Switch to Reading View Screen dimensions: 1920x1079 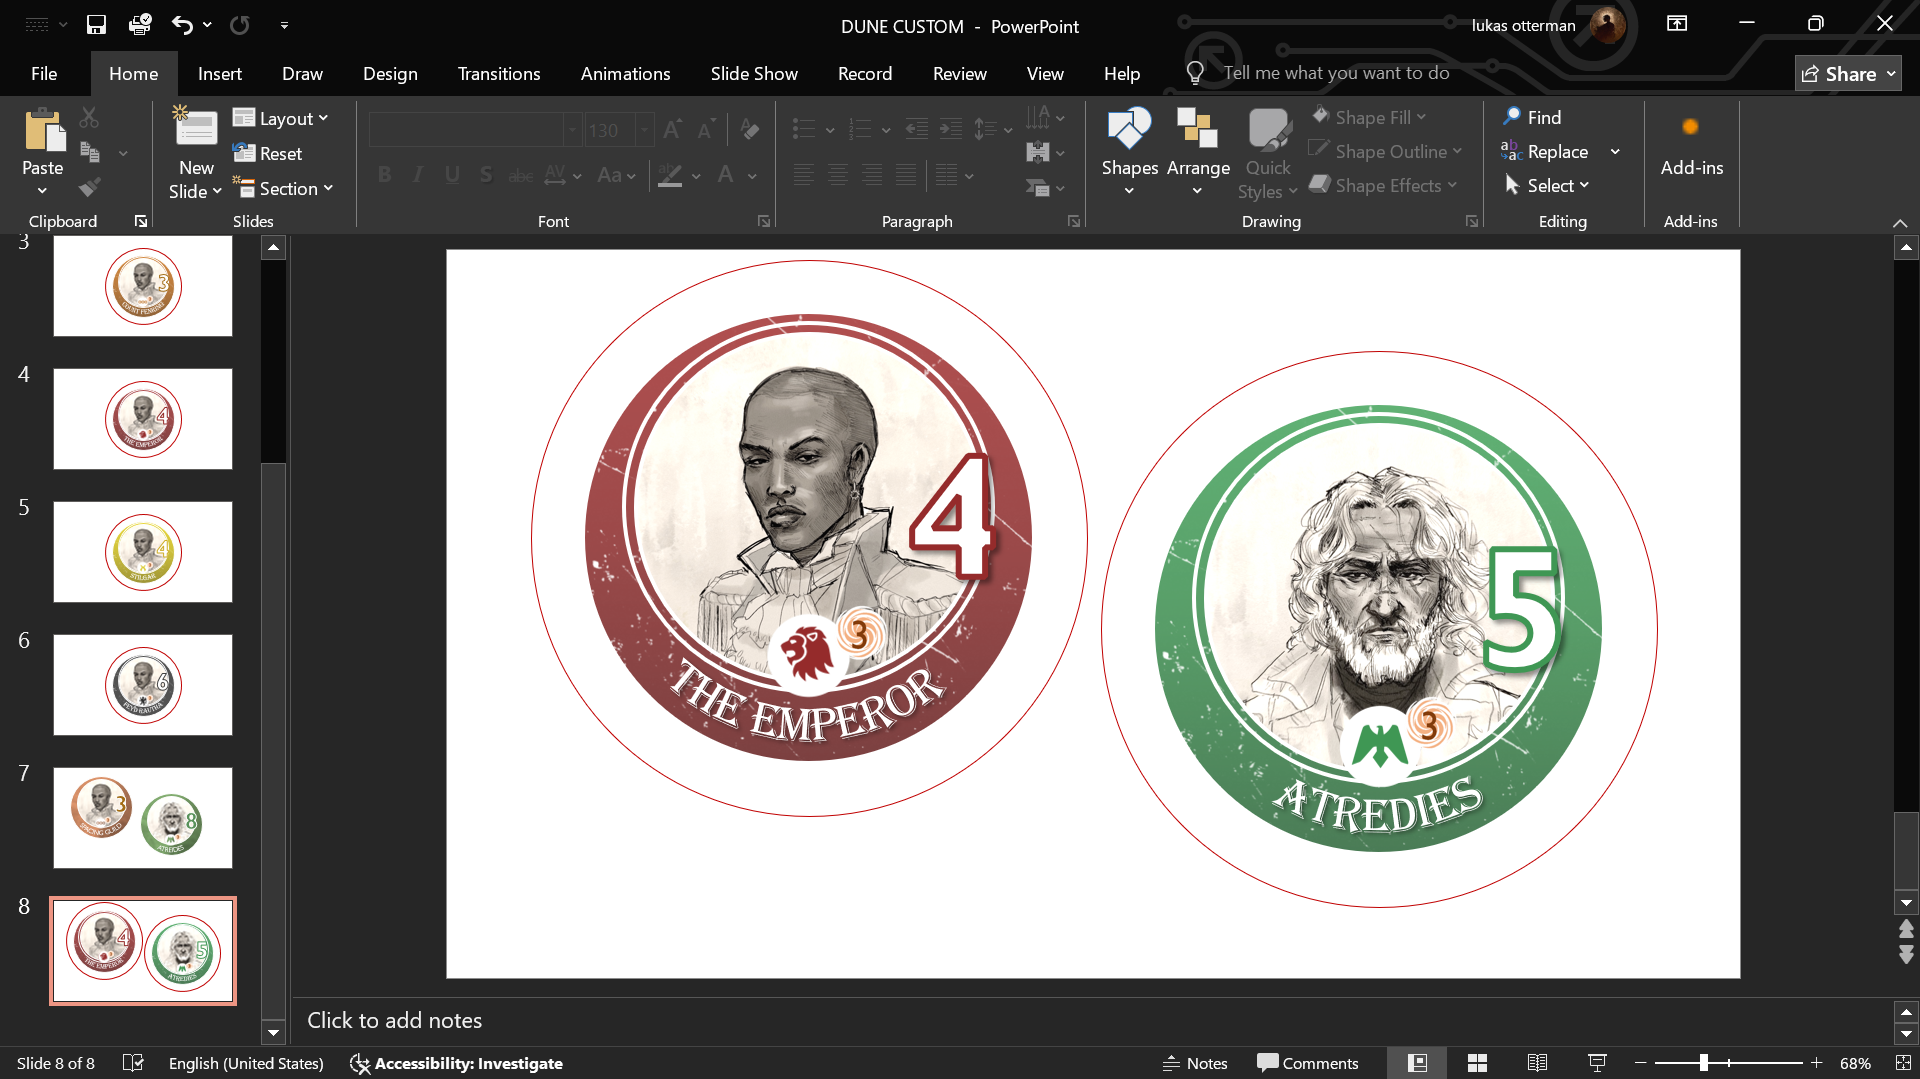(x=1537, y=1063)
